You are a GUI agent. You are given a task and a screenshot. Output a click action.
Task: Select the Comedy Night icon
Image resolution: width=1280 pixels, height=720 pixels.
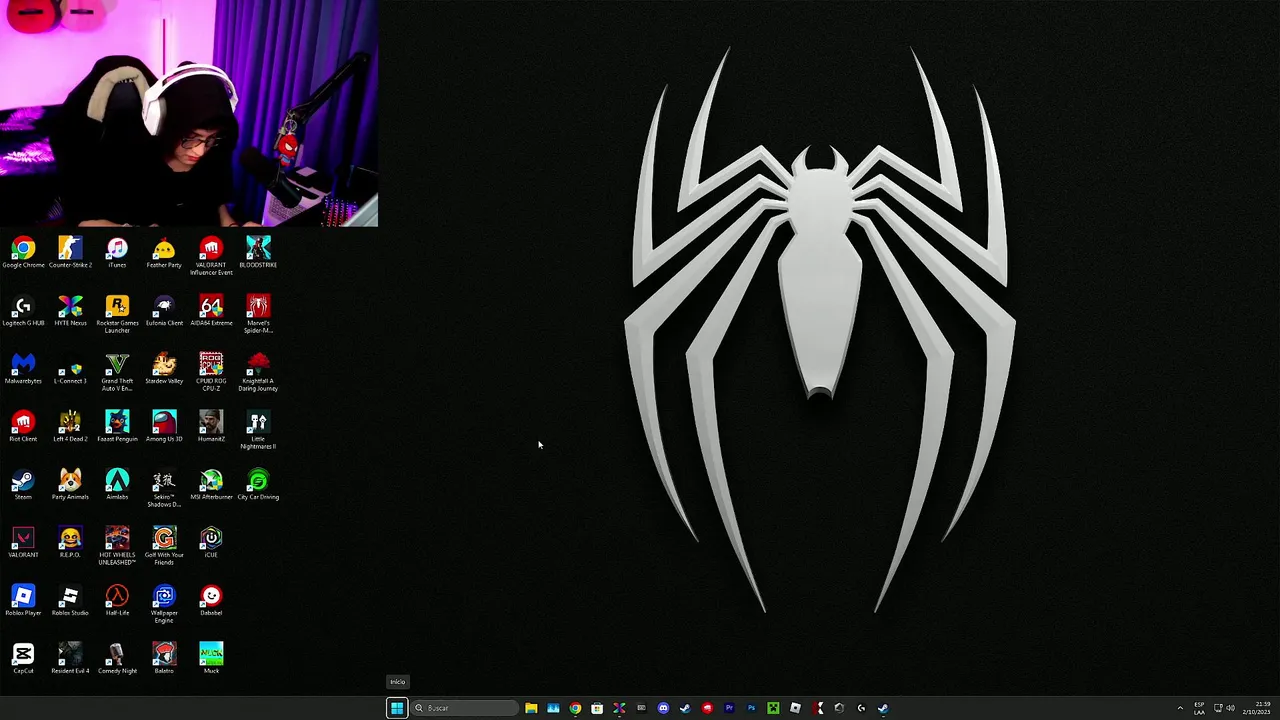point(117,658)
